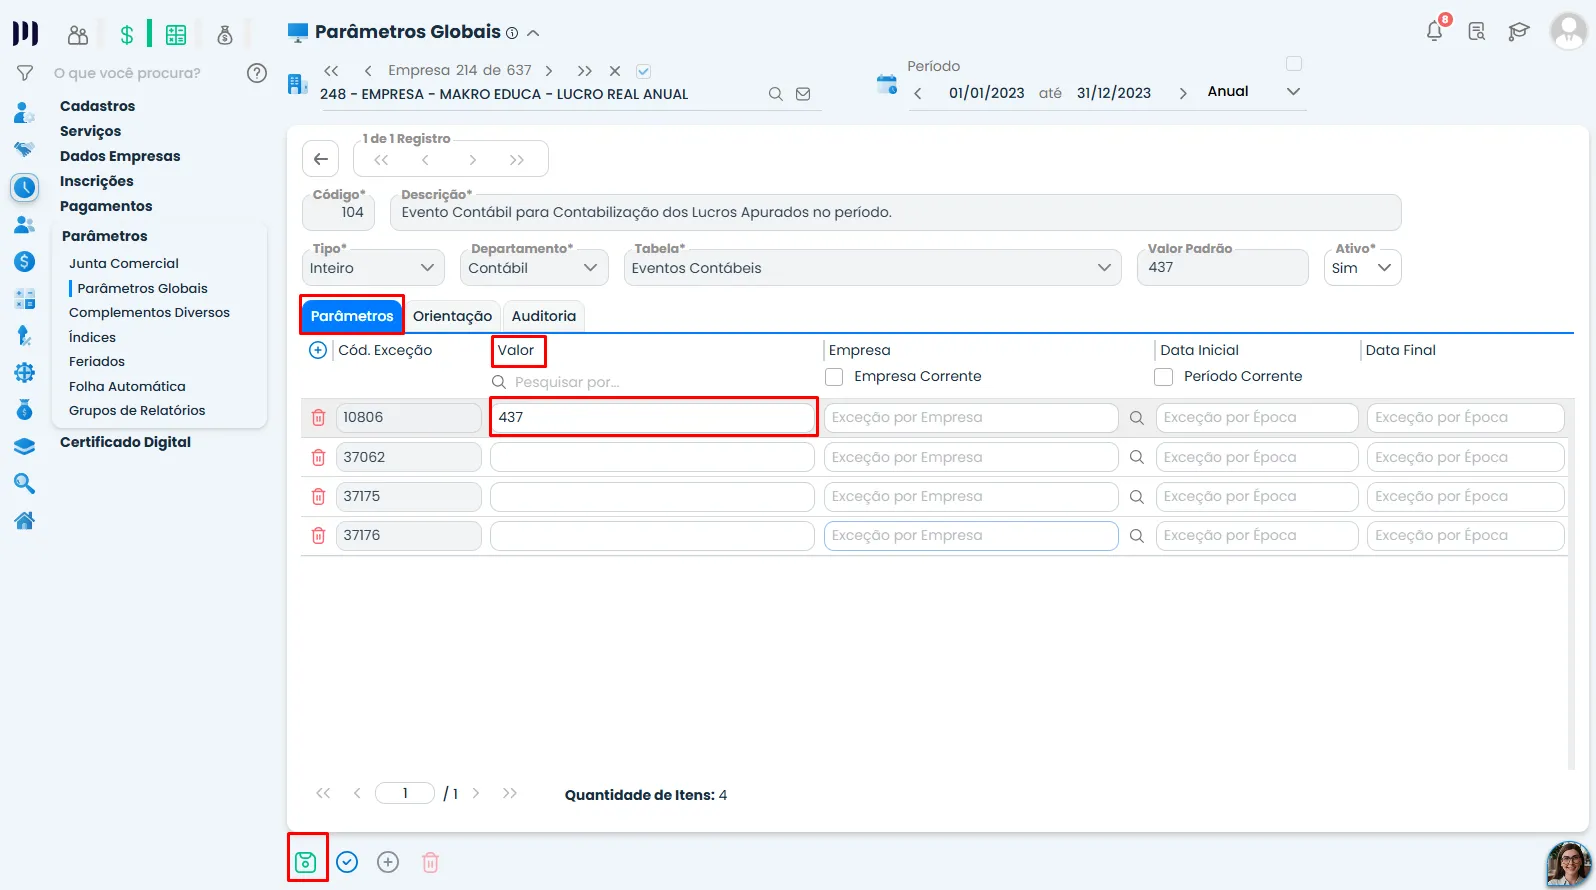Go back using the arrow button

pyautogui.click(x=321, y=159)
